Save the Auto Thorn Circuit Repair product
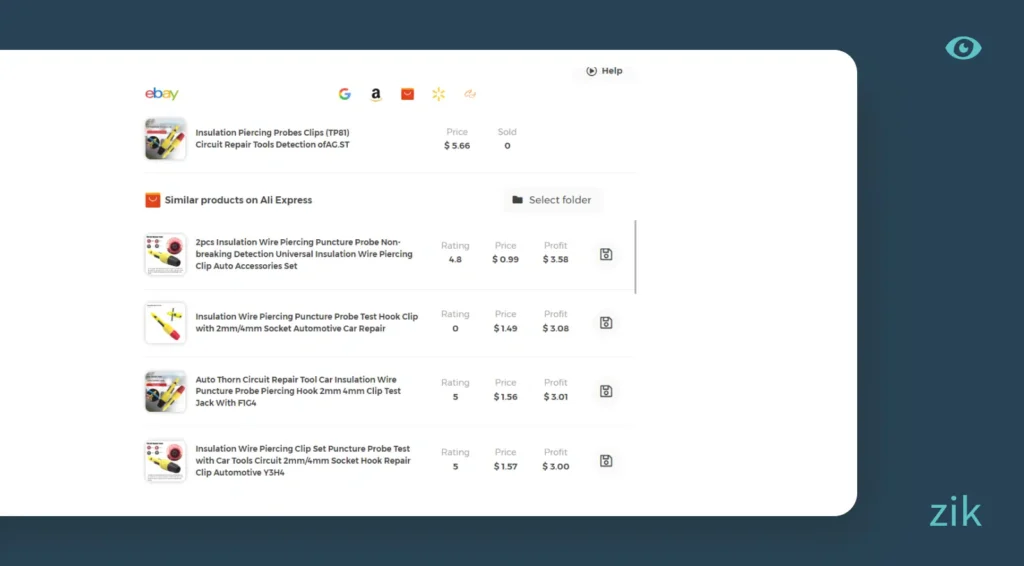The image size is (1024, 566). [x=606, y=391]
